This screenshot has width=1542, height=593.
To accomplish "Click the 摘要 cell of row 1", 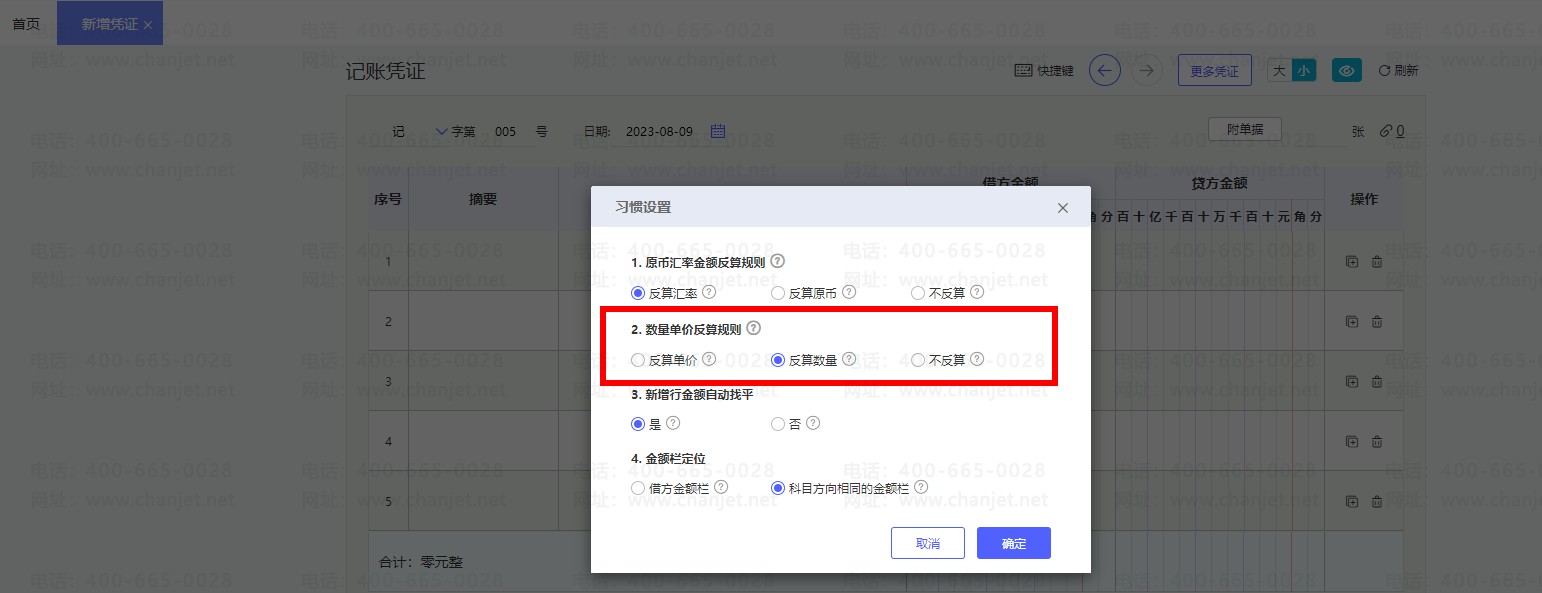I will point(483,261).
